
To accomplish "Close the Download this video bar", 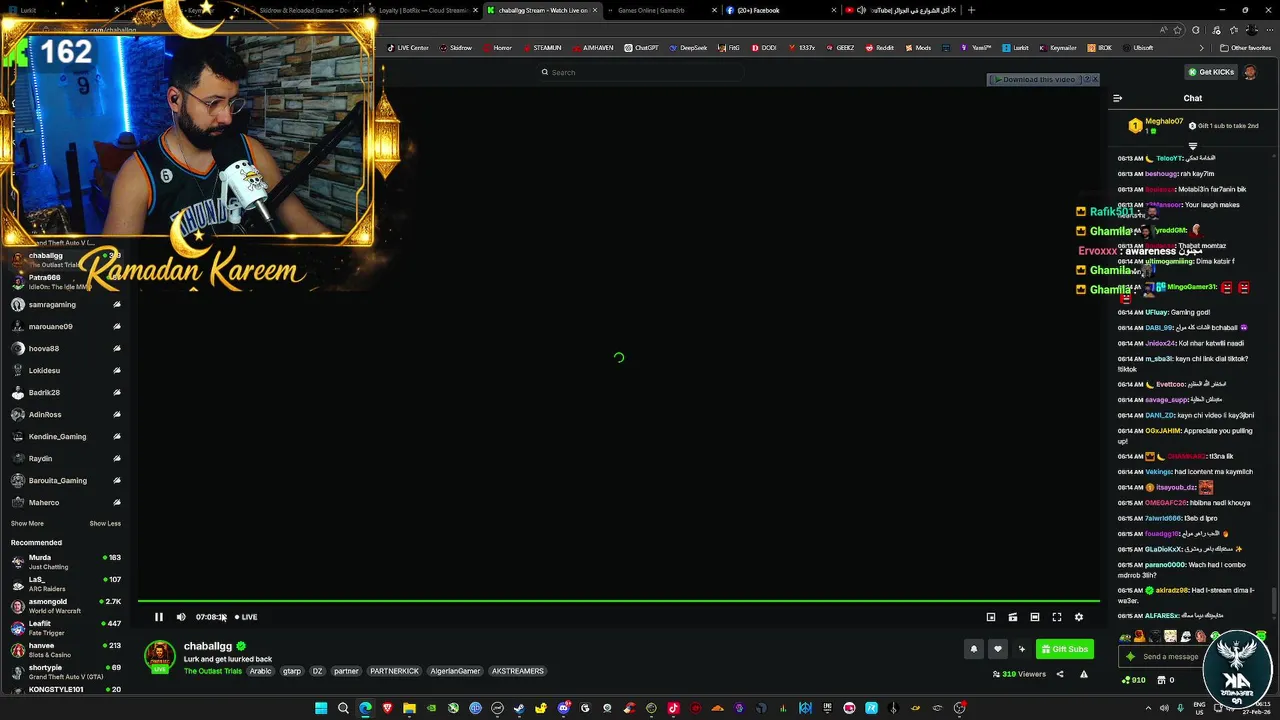I will click(x=1095, y=80).
